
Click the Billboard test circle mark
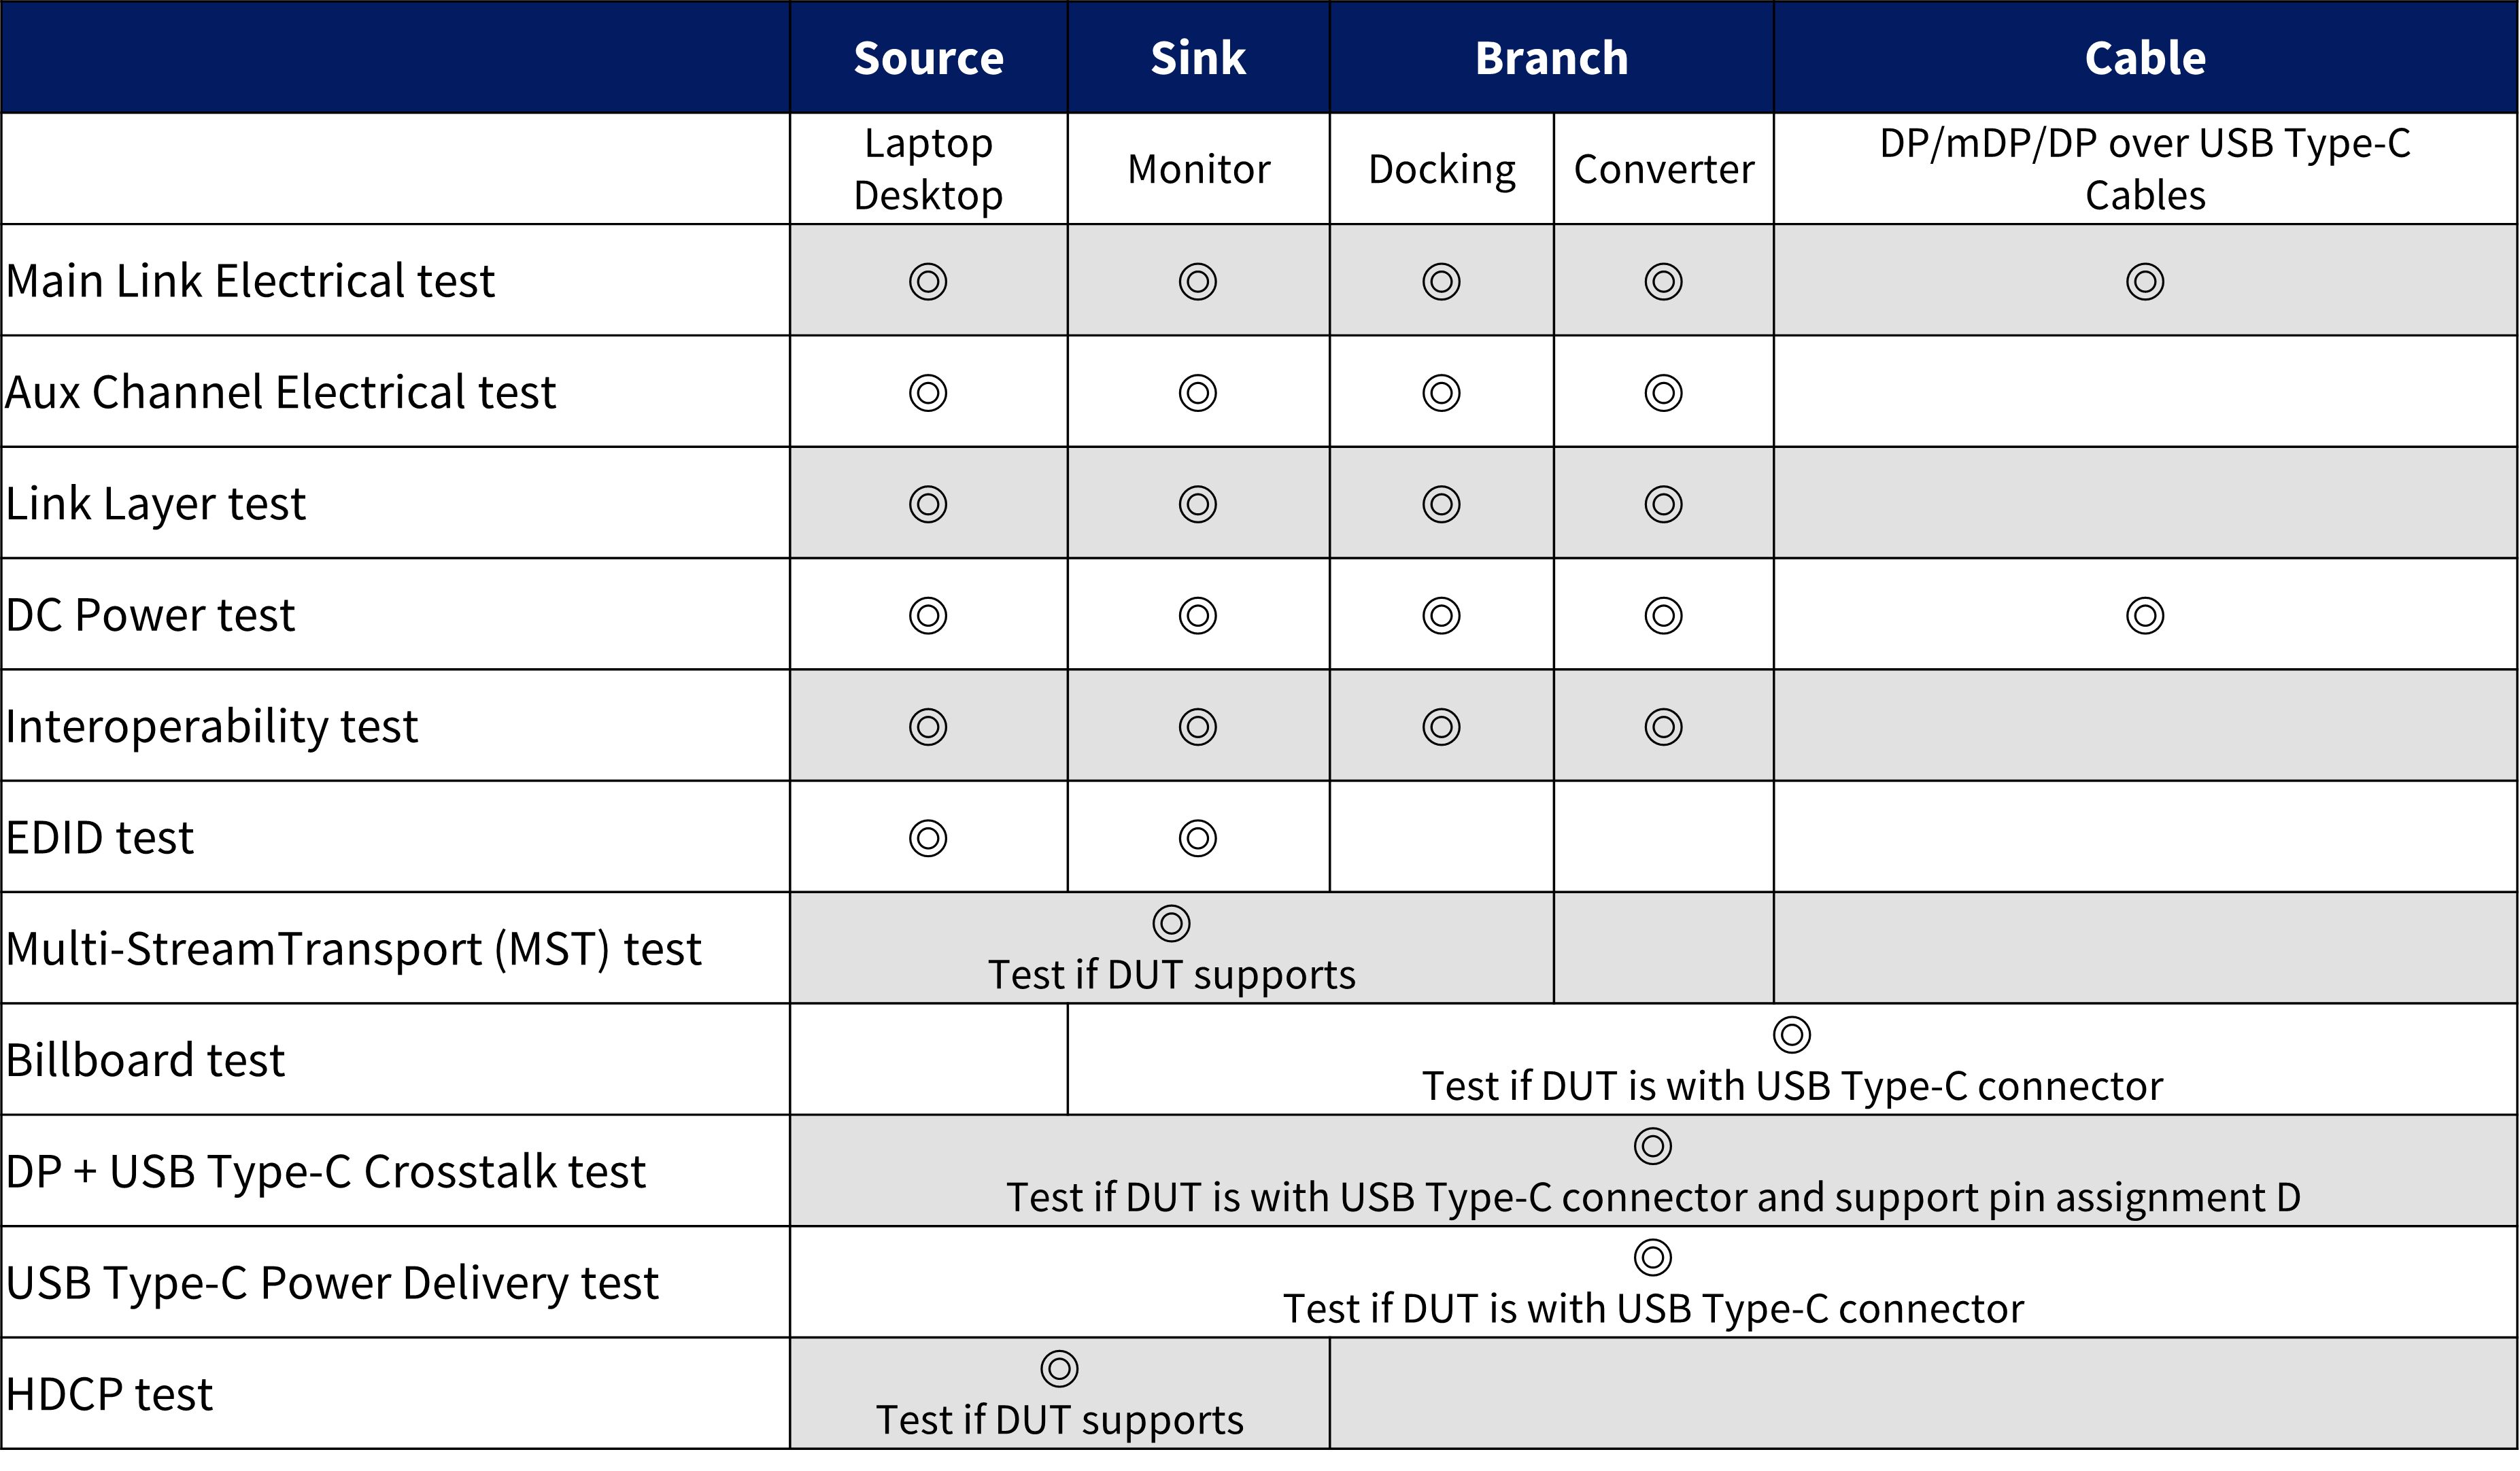[1791, 1034]
